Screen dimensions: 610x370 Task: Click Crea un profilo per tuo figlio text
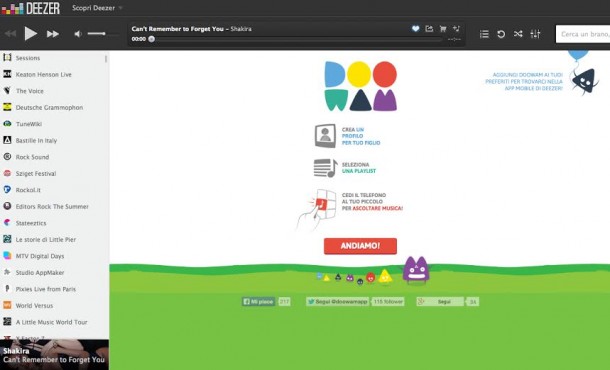[361, 136]
